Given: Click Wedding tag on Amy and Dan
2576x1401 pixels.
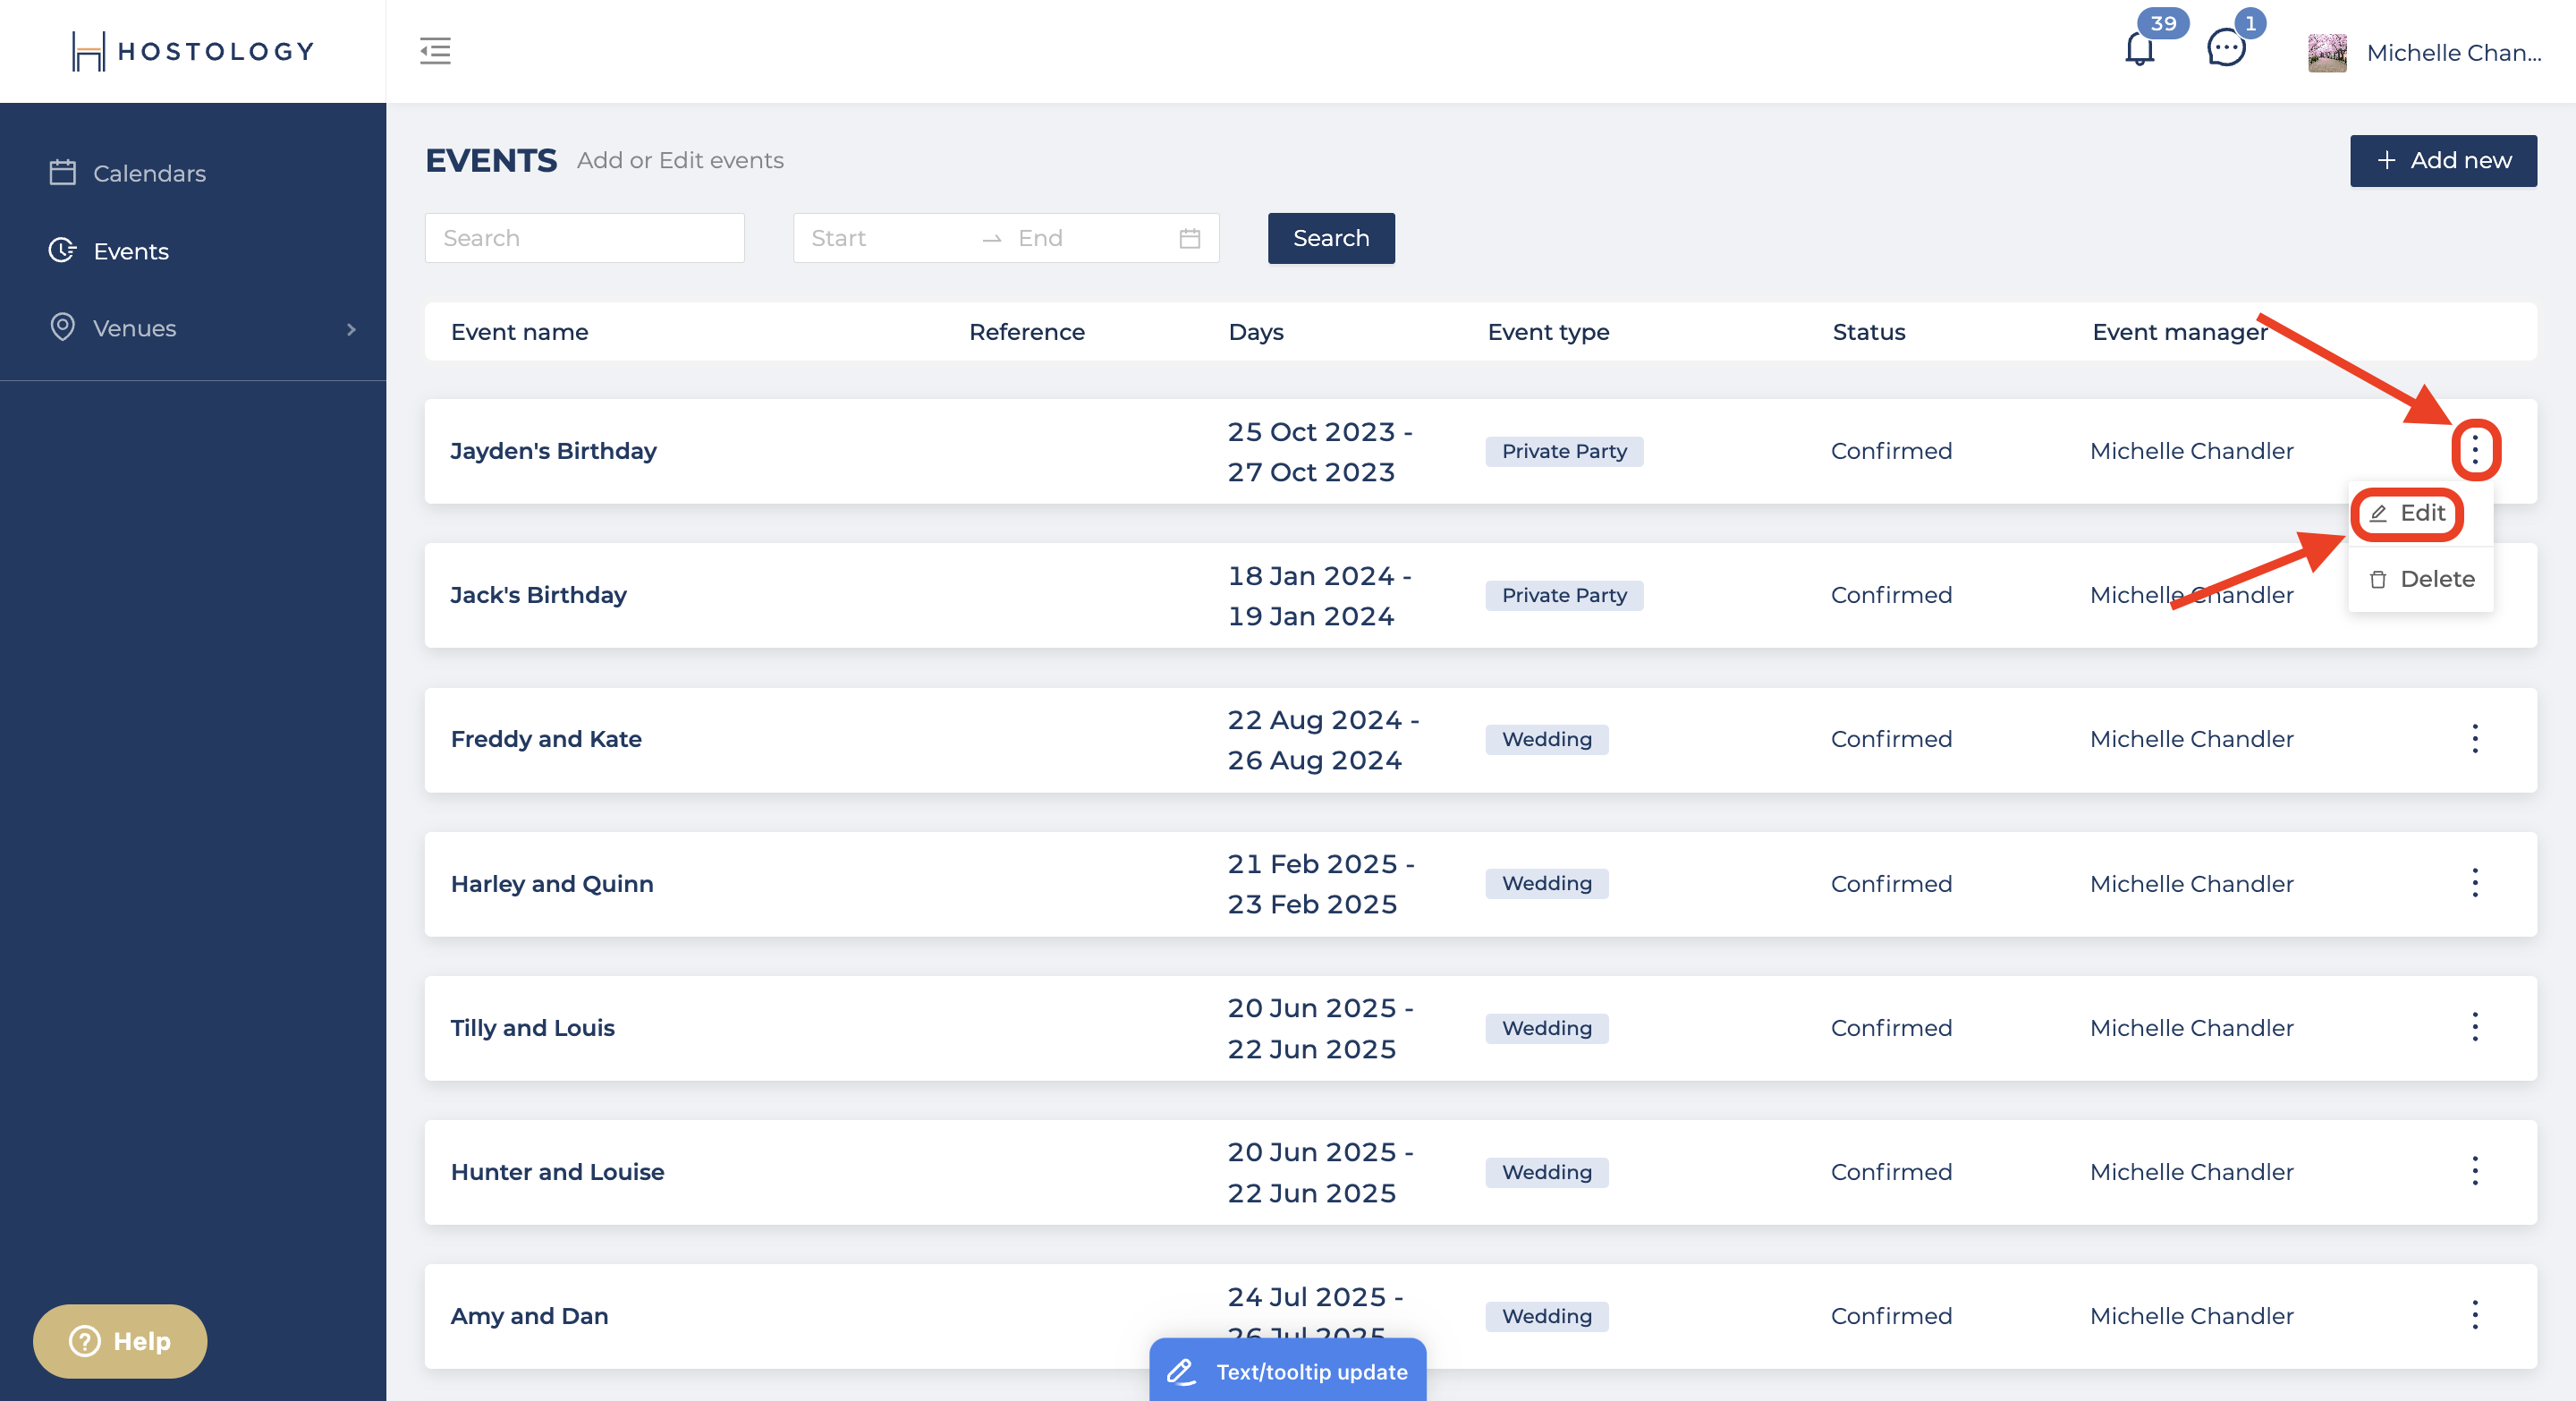Looking at the screenshot, I should (x=1546, y=1316).
